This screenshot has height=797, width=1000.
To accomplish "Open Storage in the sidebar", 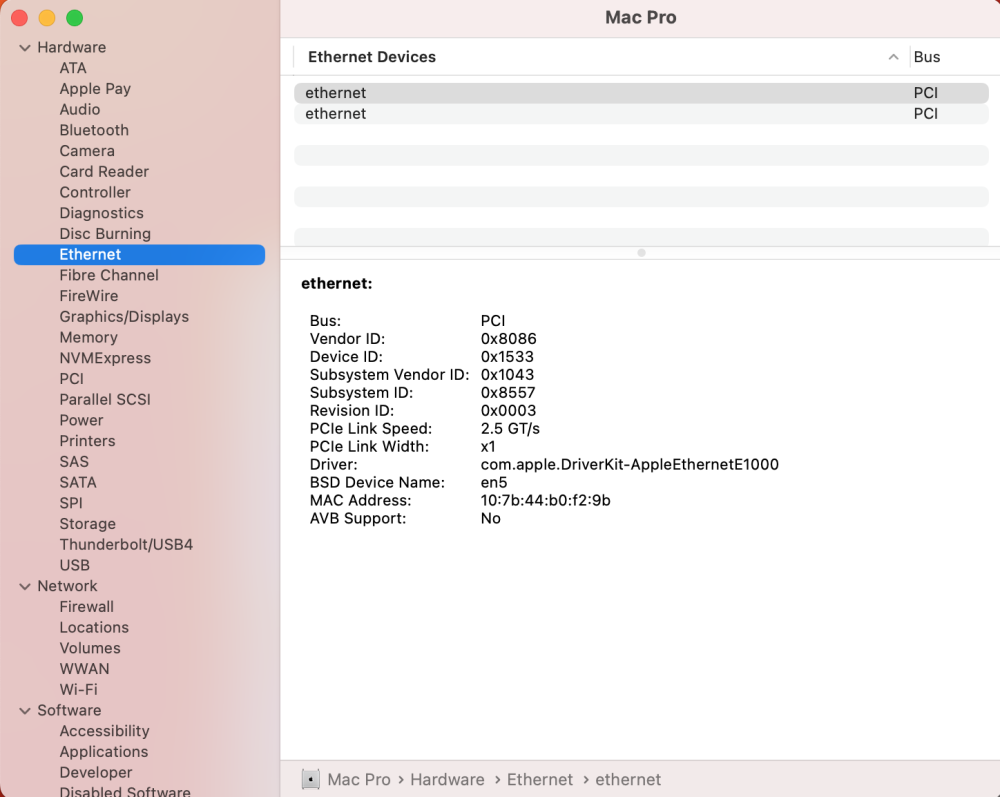I will point(87,524).
